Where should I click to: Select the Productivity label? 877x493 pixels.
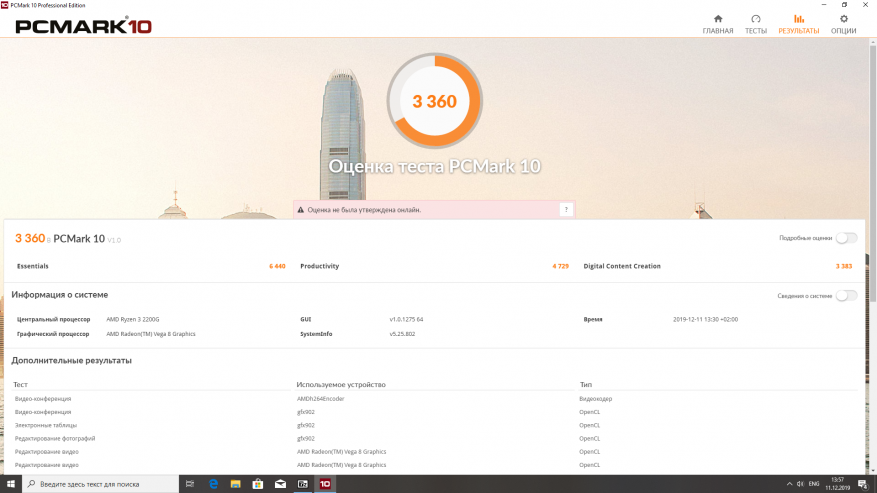pyautogui.click(x=319, y=266)
